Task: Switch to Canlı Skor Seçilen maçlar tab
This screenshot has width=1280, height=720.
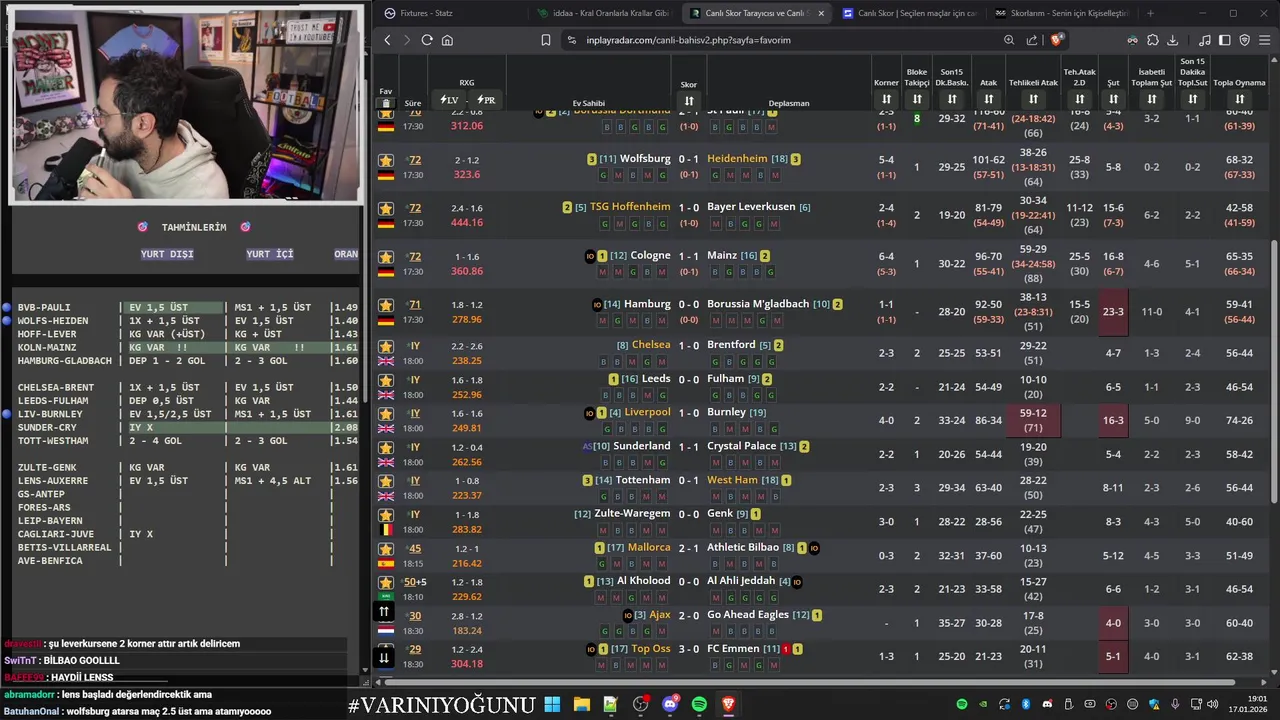Action: coord(908,13)
